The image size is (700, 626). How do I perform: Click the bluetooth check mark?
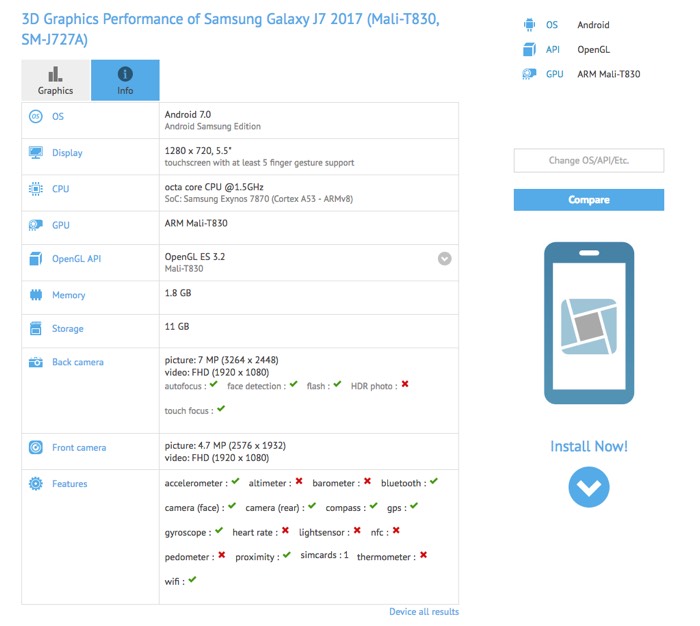(434, 481)
